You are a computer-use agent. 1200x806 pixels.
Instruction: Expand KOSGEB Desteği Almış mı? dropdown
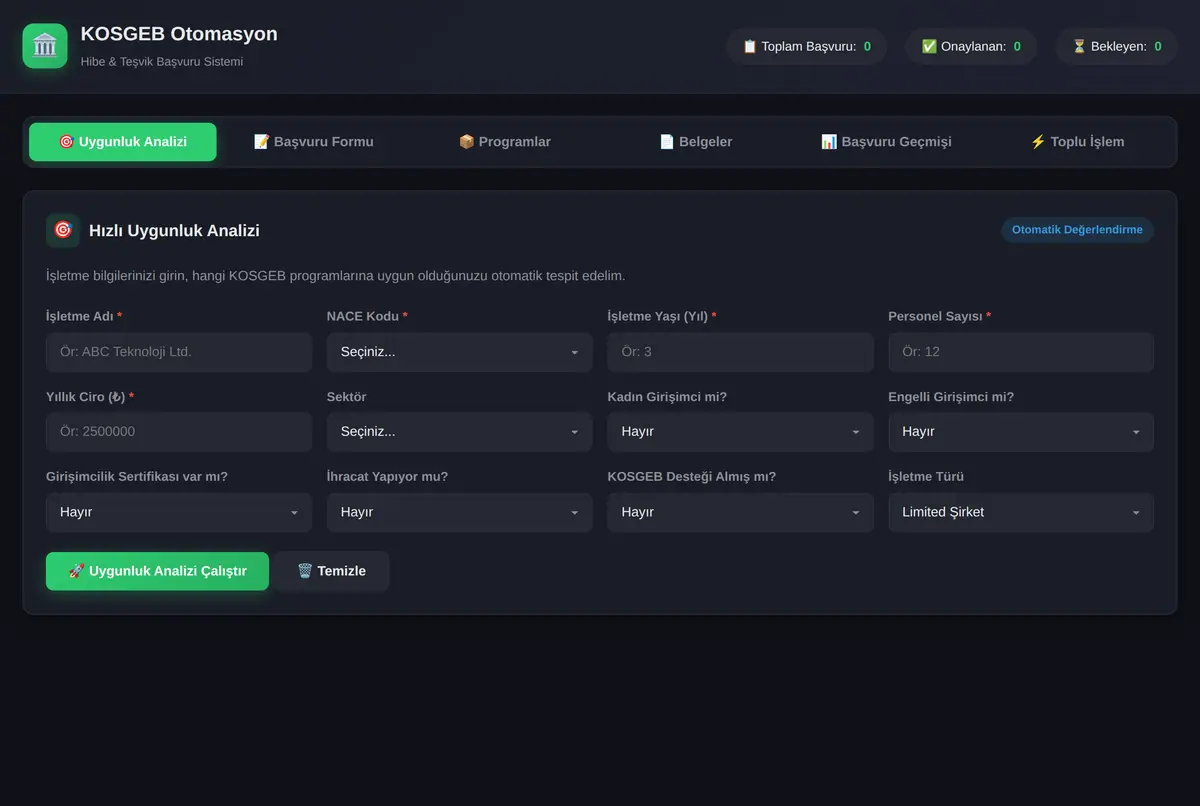point(740,512)
